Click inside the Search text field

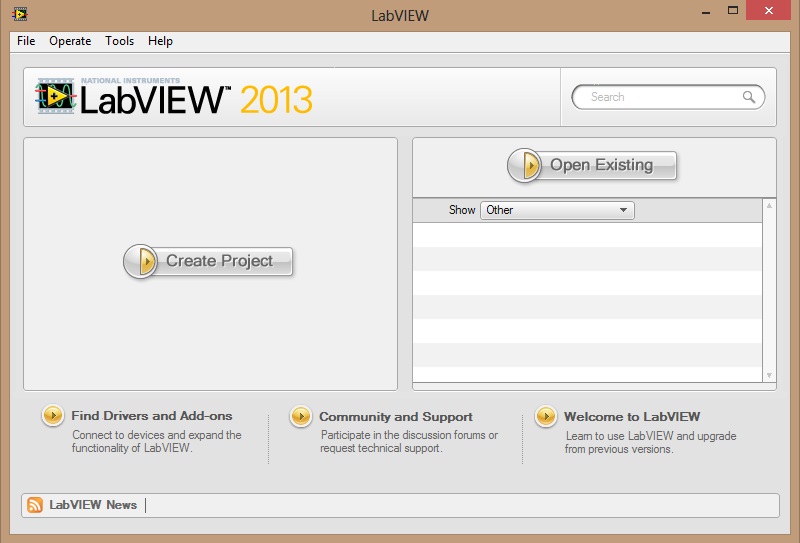pyautogui.click(x=660, y=97)
